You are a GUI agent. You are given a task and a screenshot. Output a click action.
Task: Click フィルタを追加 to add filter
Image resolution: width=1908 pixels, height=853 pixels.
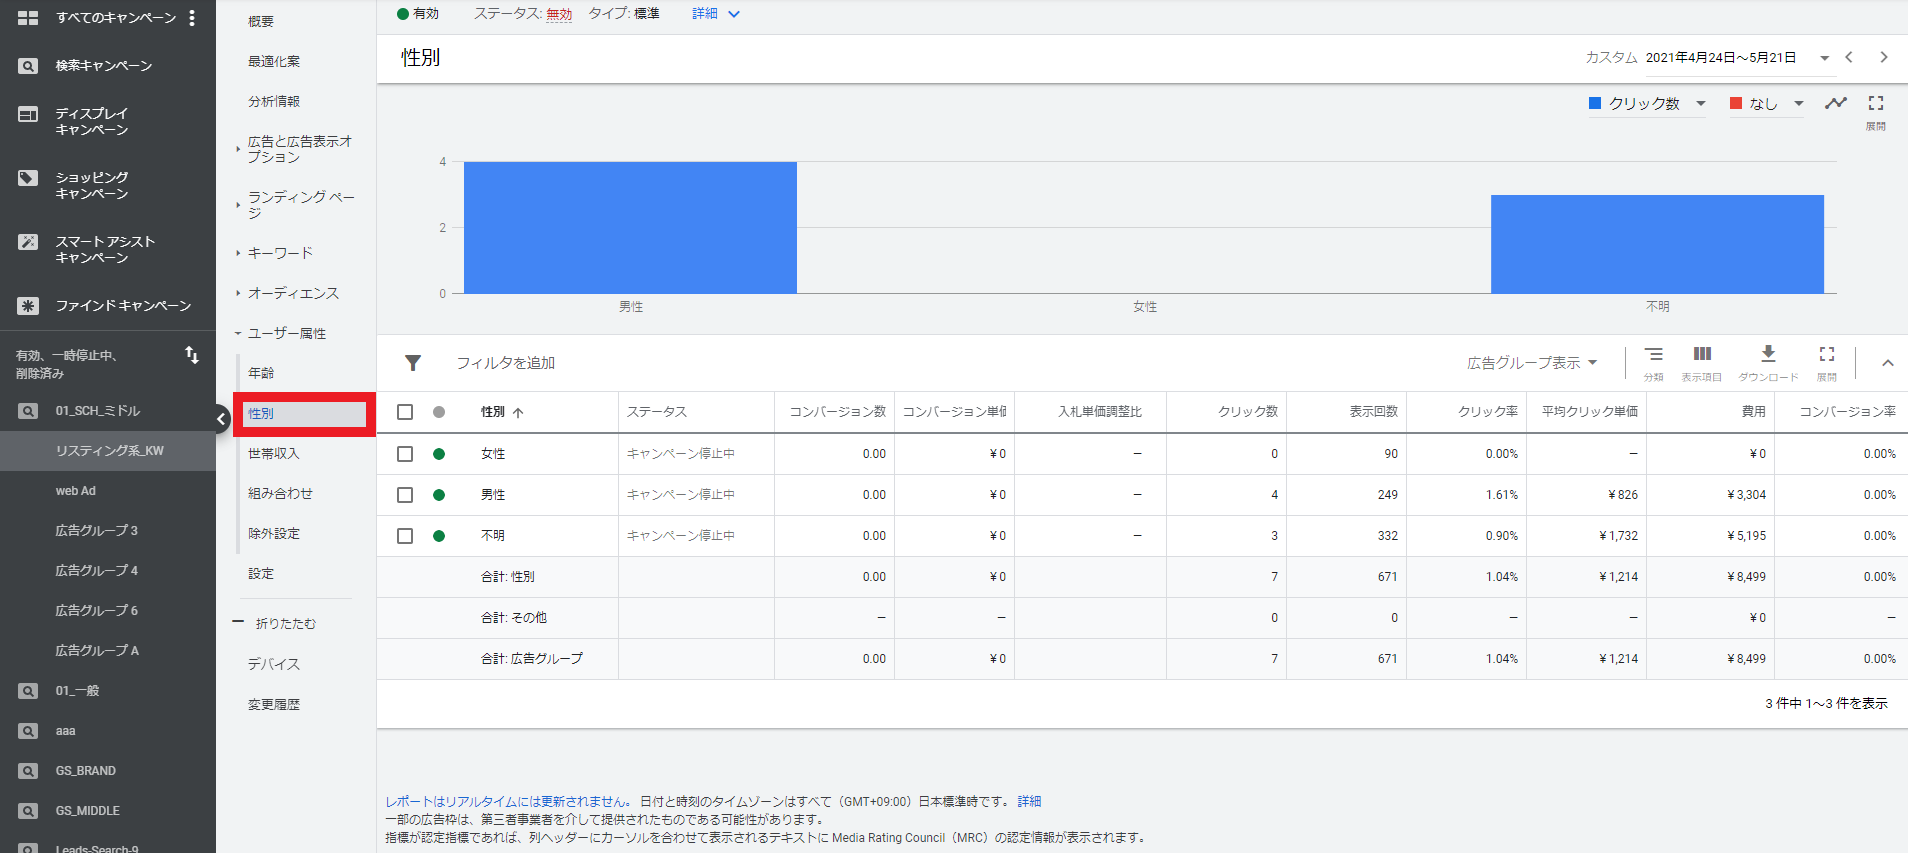506,363
